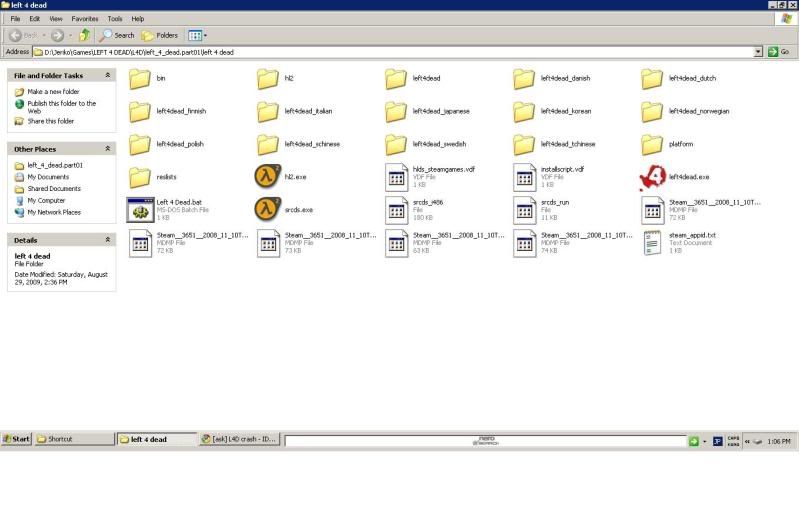Click the system tray clock
This screenshot has height=526, width=799.
click(779, 441)
